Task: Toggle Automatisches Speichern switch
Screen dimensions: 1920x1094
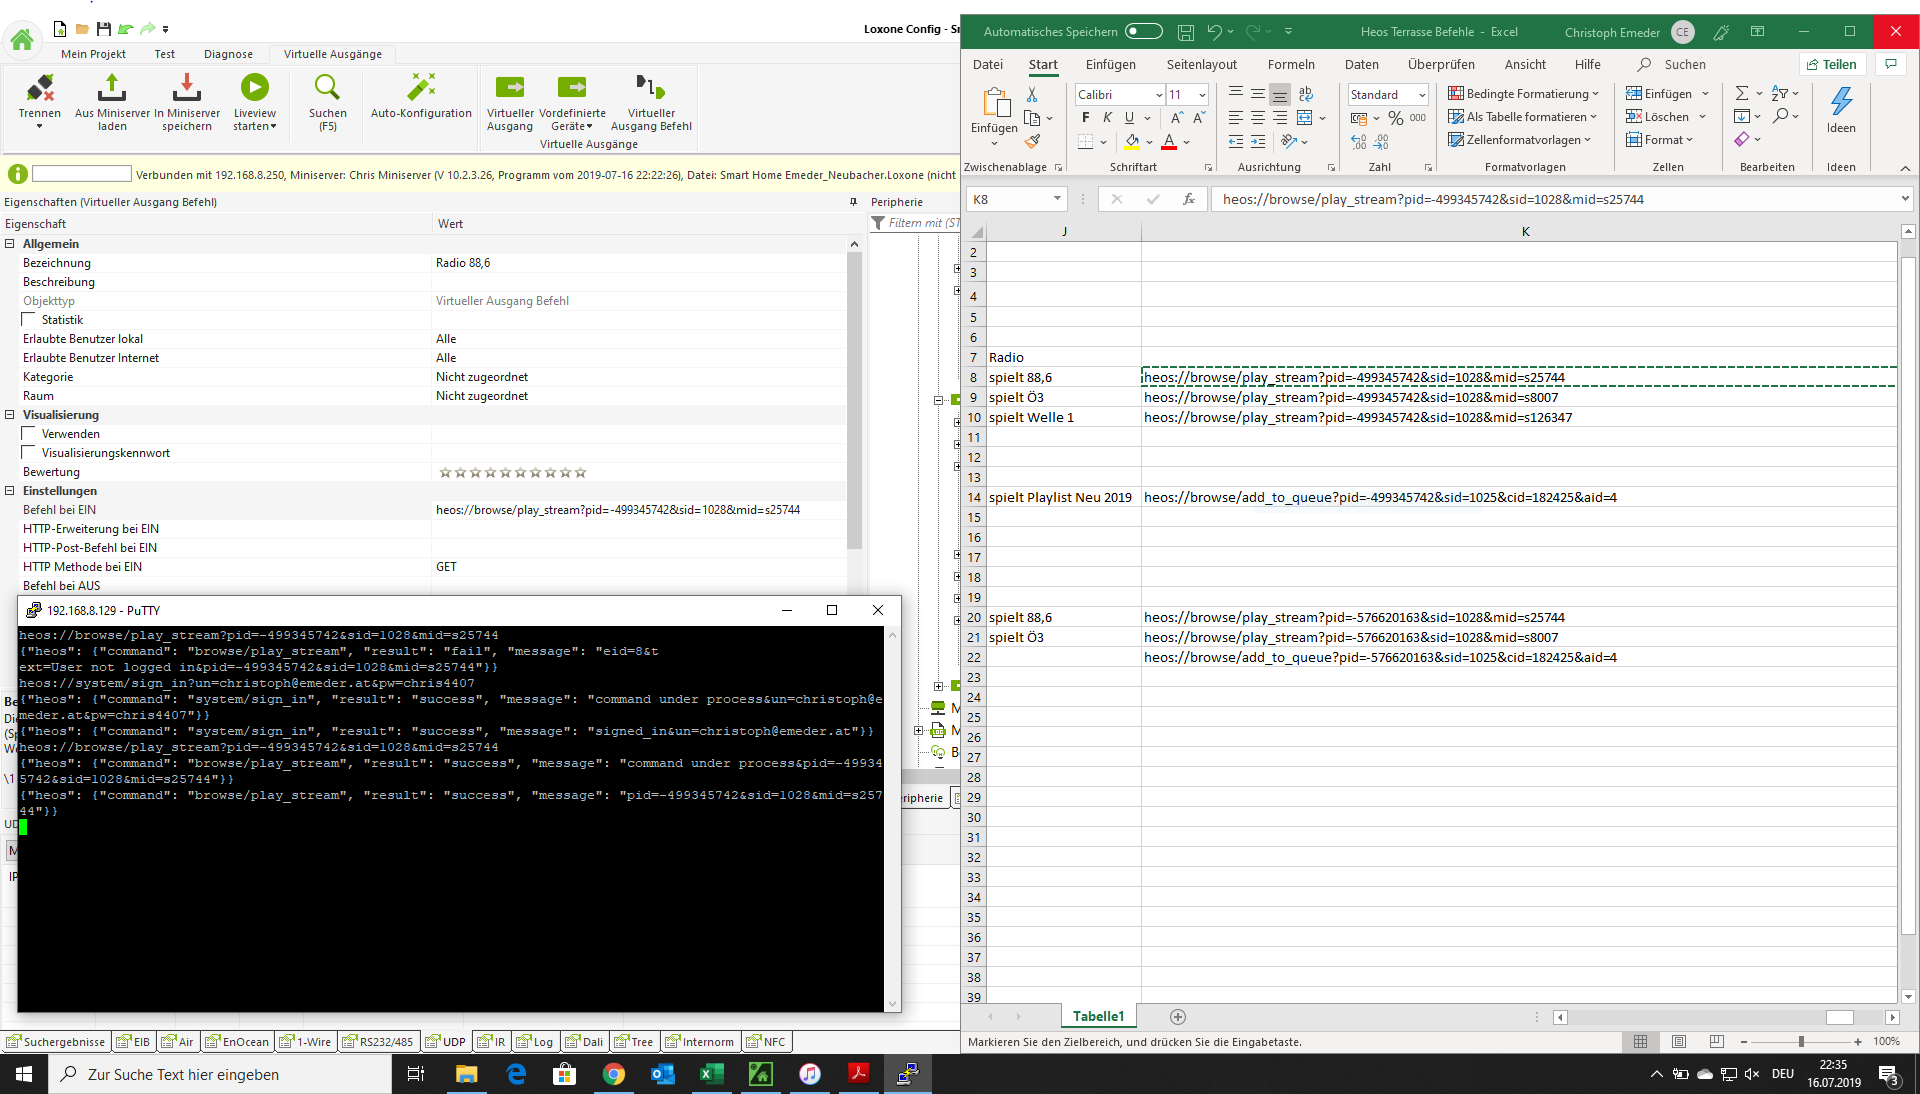Action: click(x=1143, y=32)
